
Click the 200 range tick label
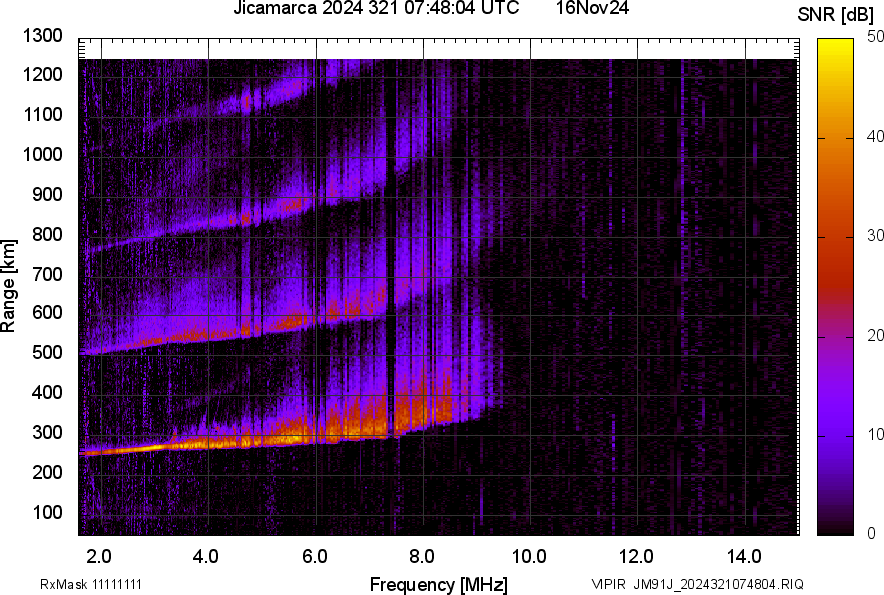[47, 472]
